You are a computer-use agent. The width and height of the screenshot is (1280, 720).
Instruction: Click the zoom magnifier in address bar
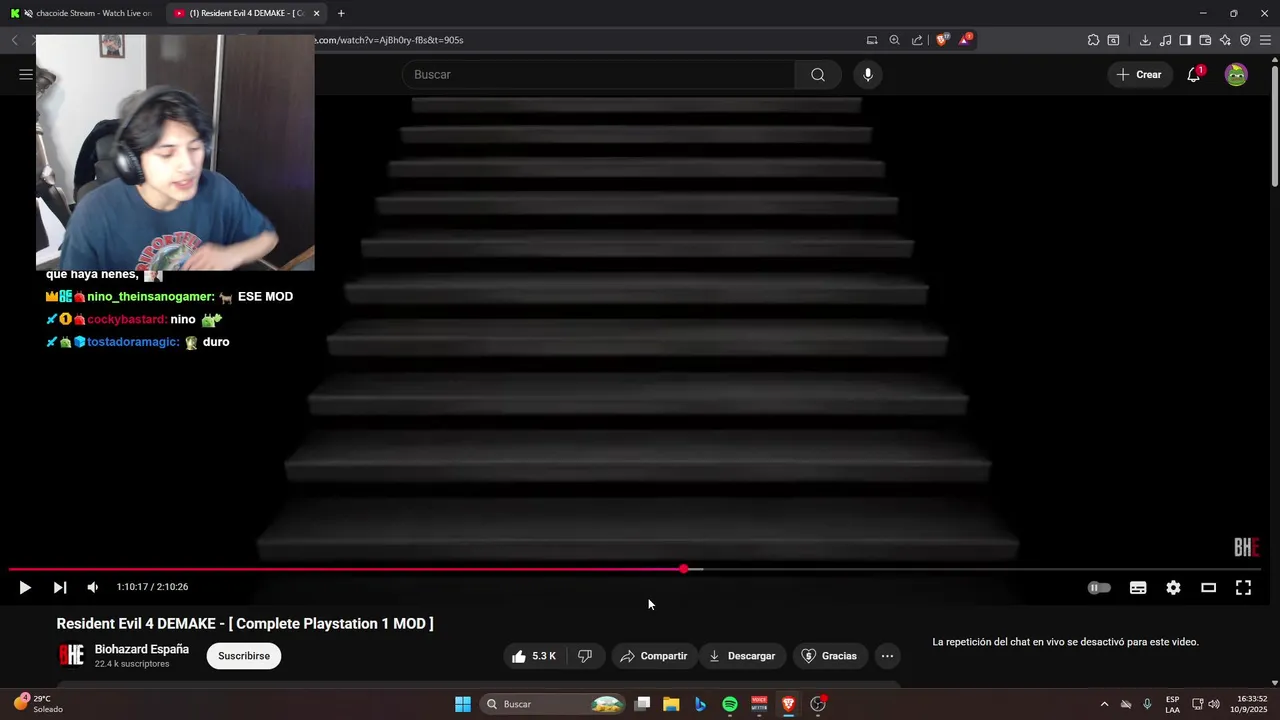coord(895,40)
